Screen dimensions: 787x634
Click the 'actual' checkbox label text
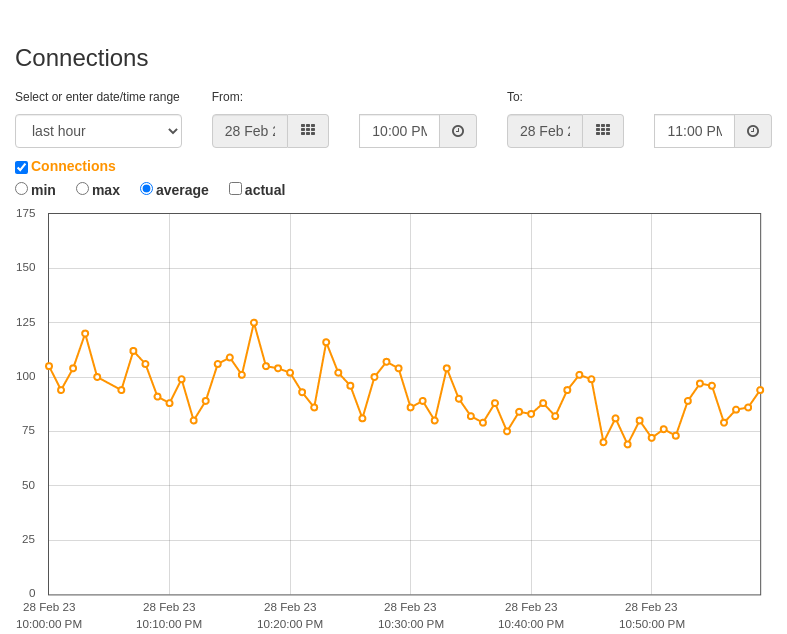pyautogui.click(x=265, y=190)
